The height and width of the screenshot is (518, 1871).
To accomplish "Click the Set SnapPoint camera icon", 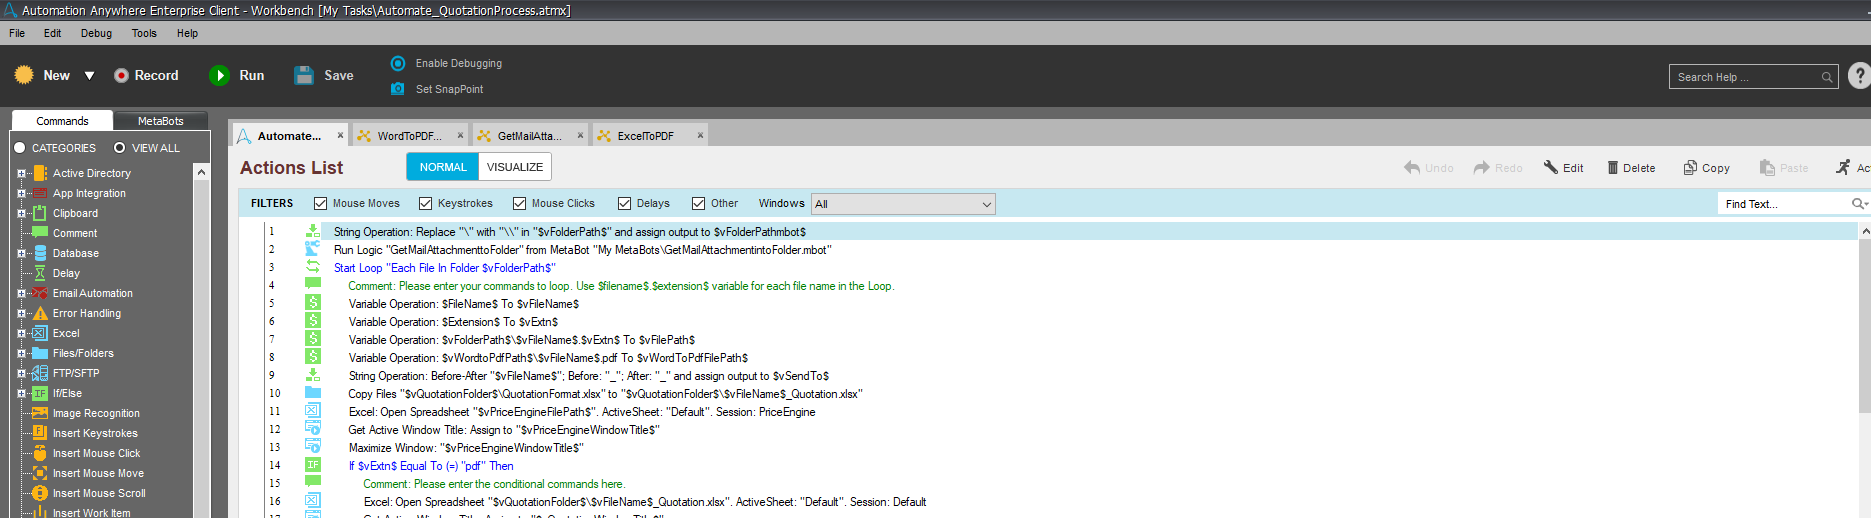I will click(x=398, y=89).
